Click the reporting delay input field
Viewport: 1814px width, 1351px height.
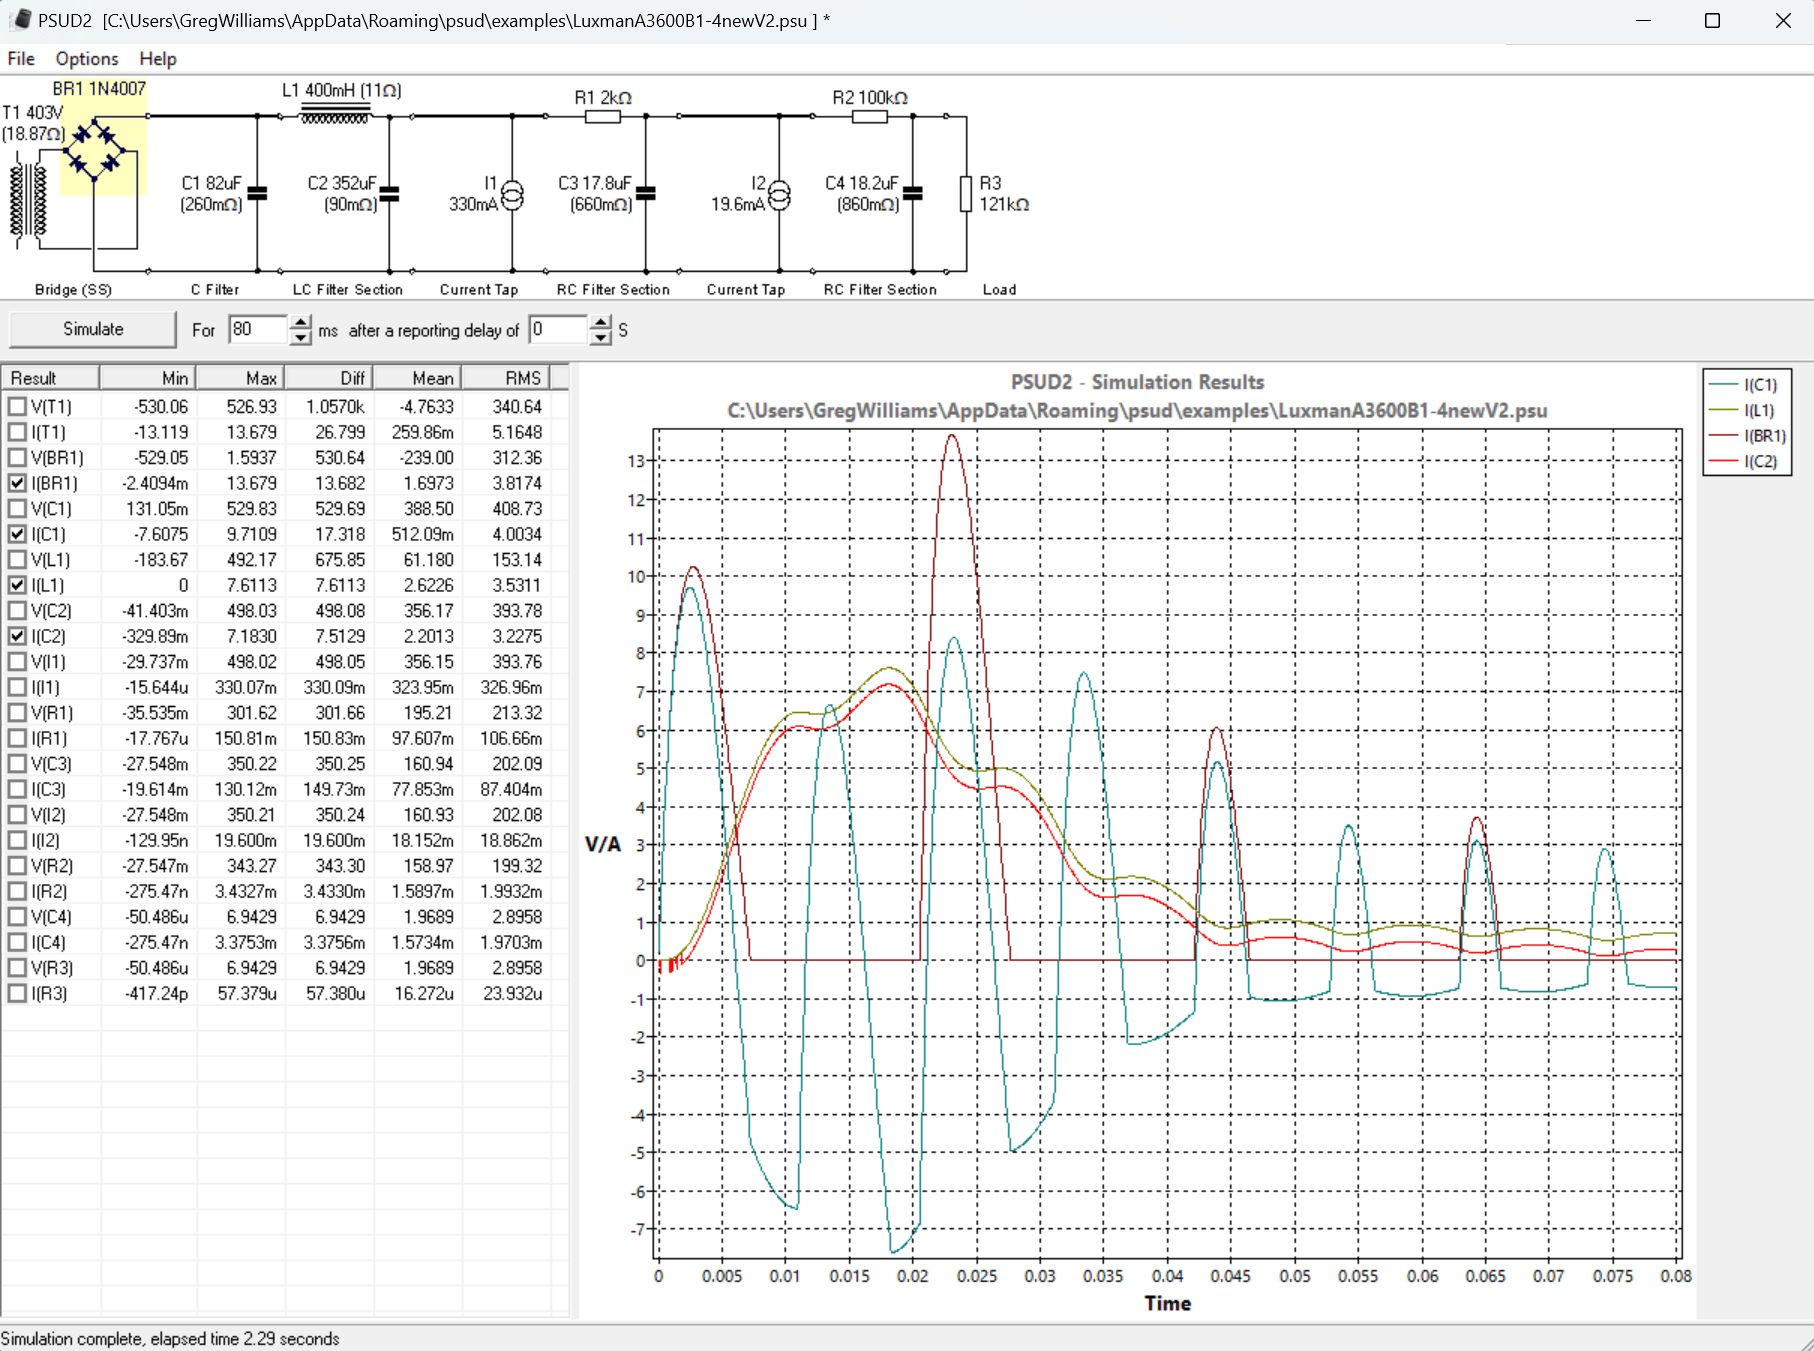pos(558,330)
